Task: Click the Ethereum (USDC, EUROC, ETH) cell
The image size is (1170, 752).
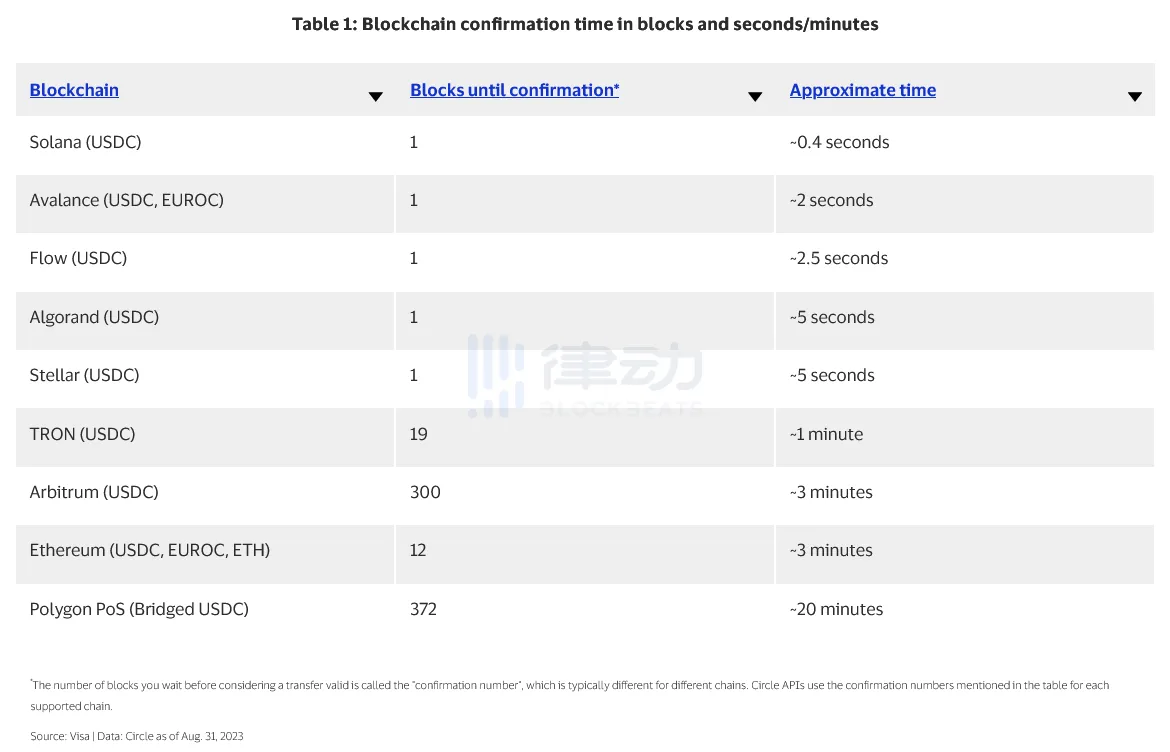Action: point(150,550)
